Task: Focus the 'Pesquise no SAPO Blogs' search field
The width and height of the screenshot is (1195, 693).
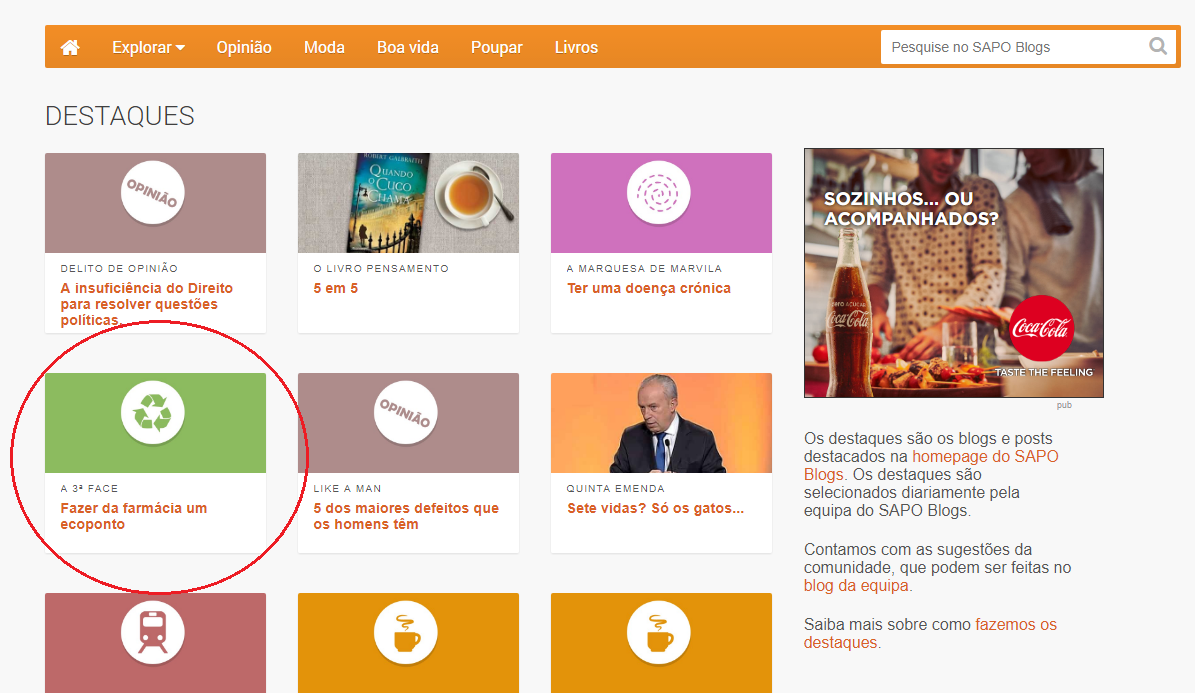Action: 1010,47
